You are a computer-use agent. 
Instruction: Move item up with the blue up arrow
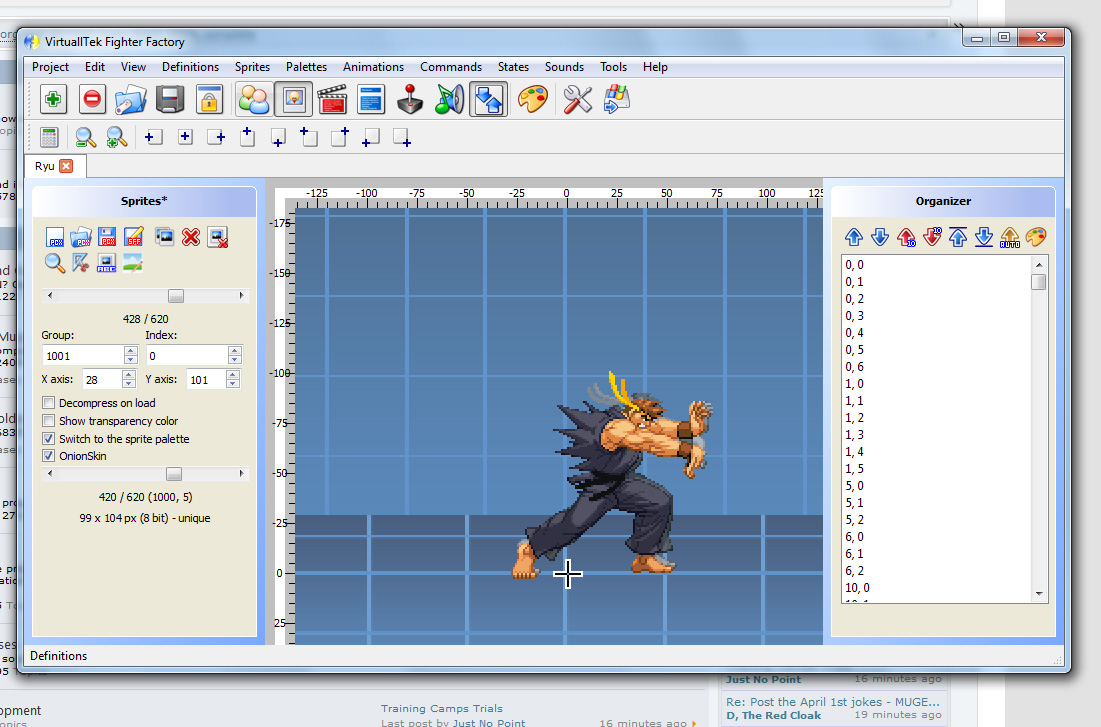coord(854,237)
